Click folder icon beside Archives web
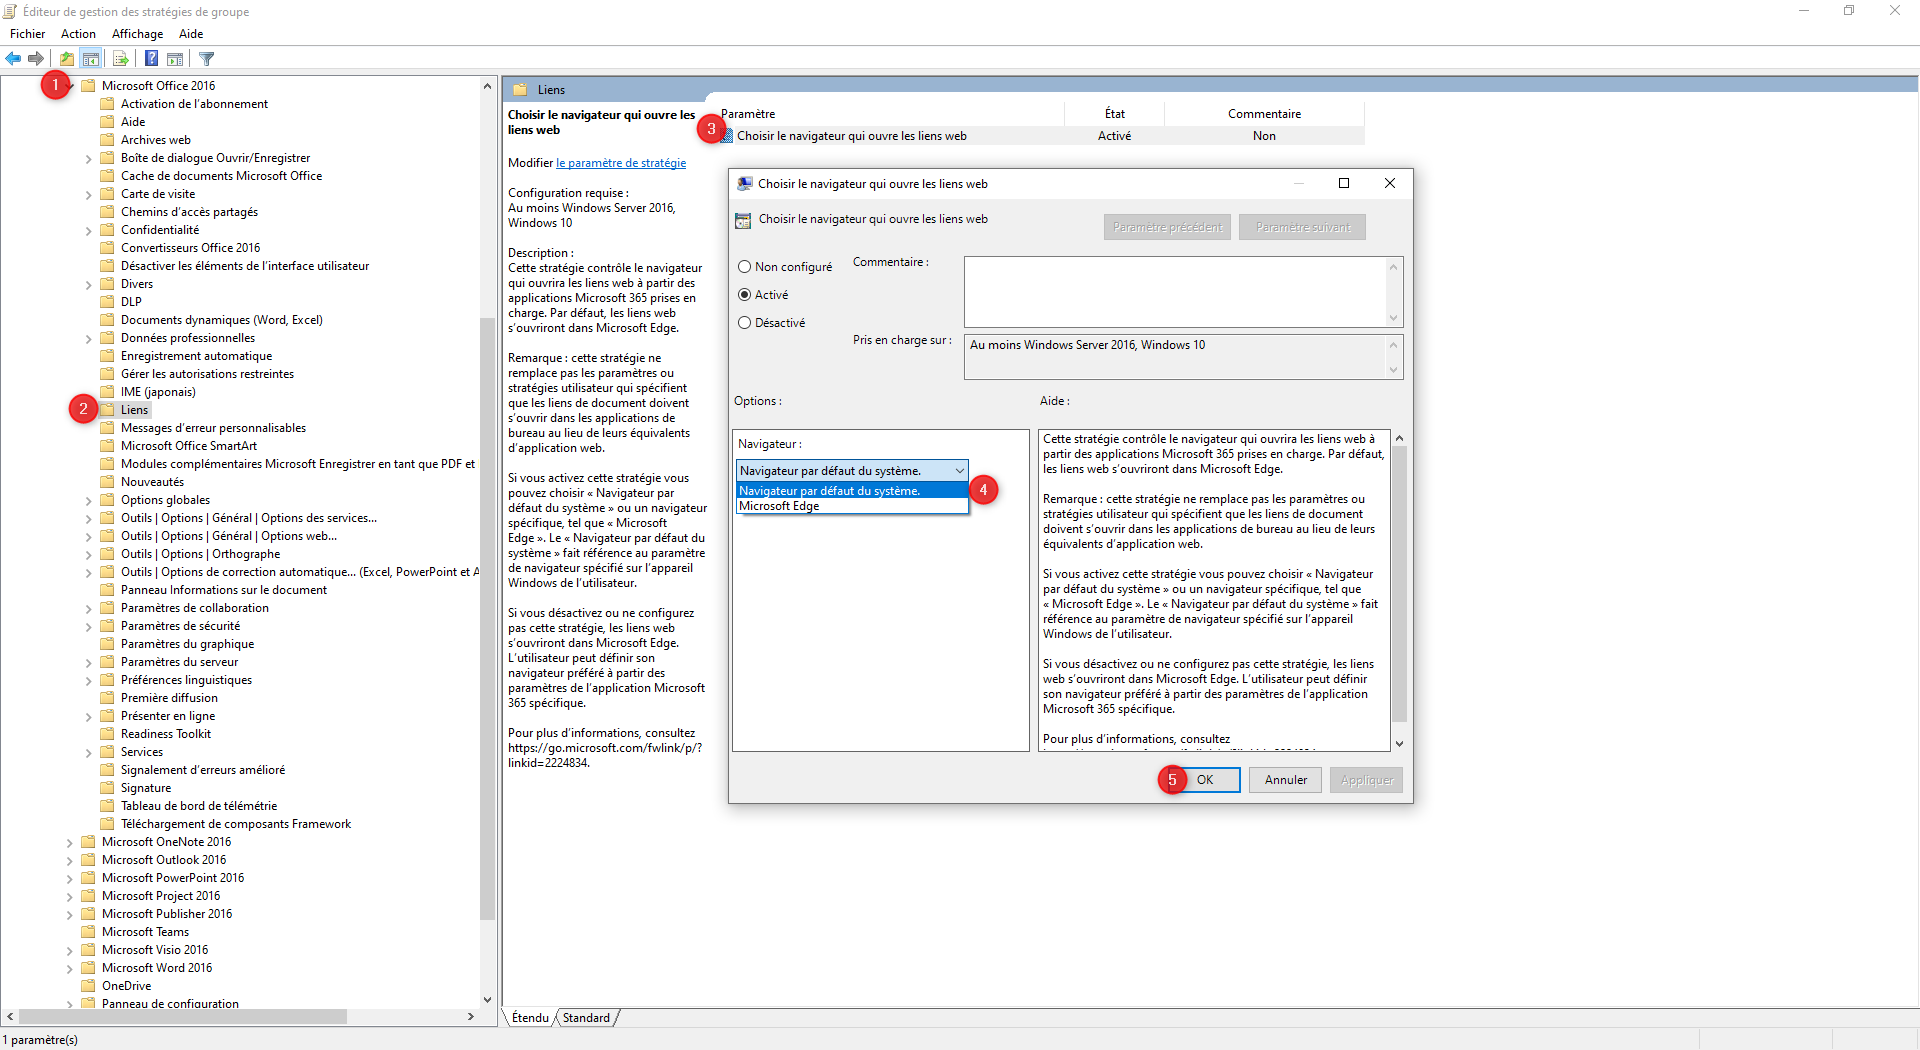The image size is (1920, 1050). pos(107,140)
